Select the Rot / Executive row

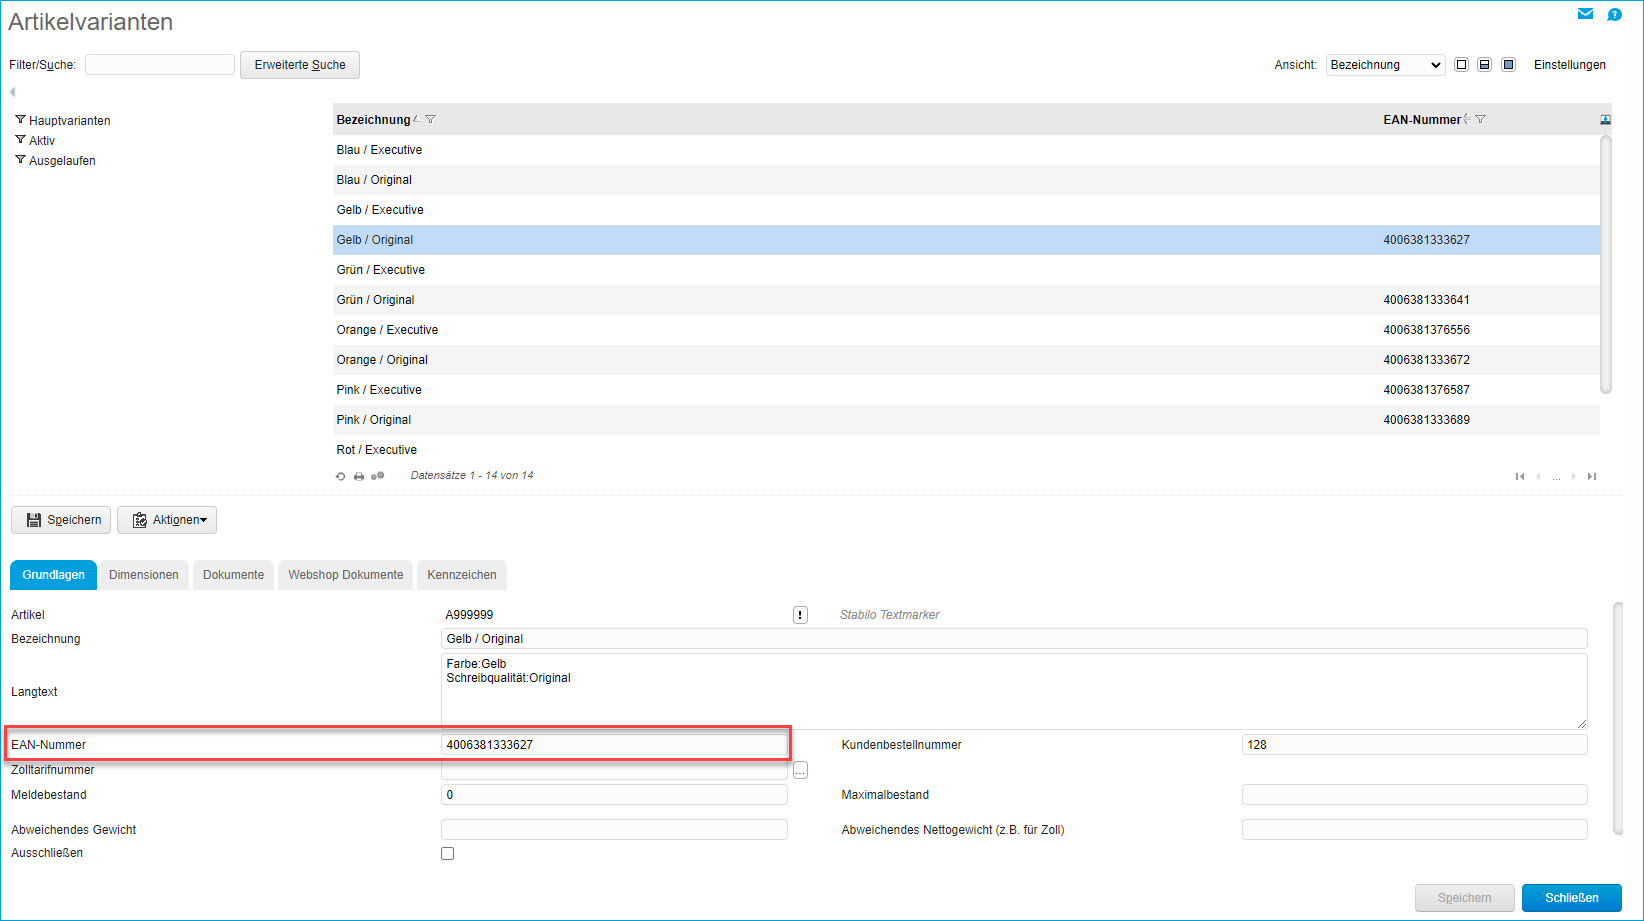[966, 450]
